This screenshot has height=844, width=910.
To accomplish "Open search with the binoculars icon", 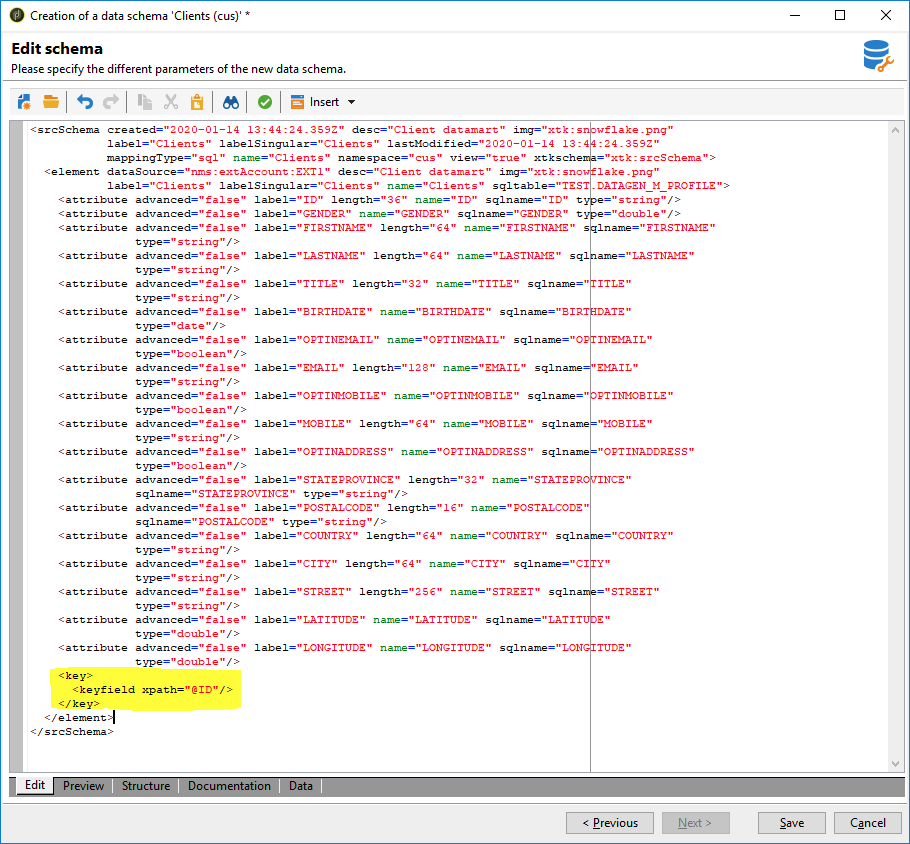I will [231, 102].
